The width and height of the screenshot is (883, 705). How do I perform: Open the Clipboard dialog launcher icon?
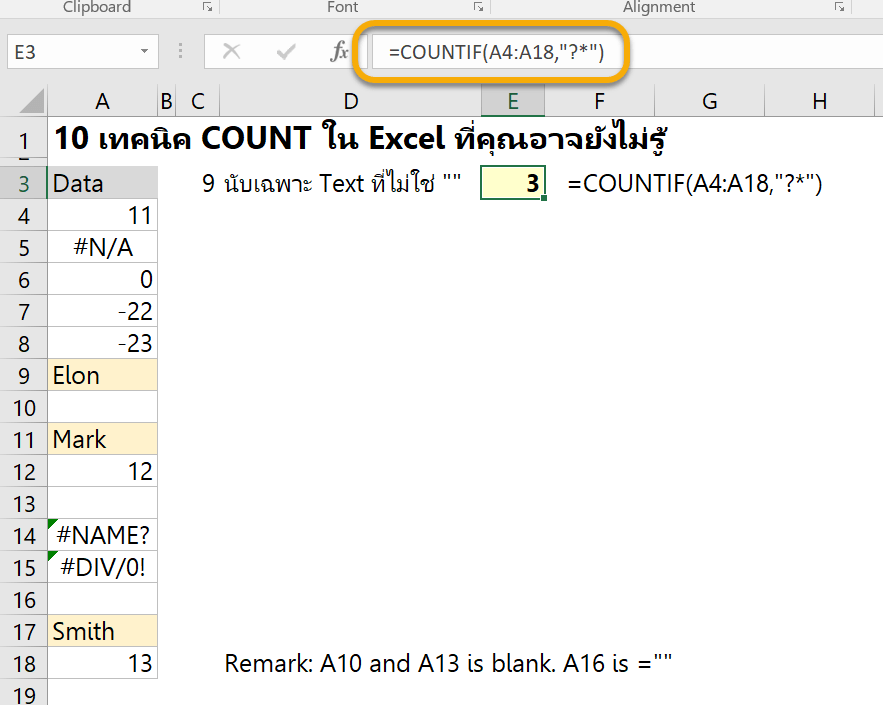[207, 7]
